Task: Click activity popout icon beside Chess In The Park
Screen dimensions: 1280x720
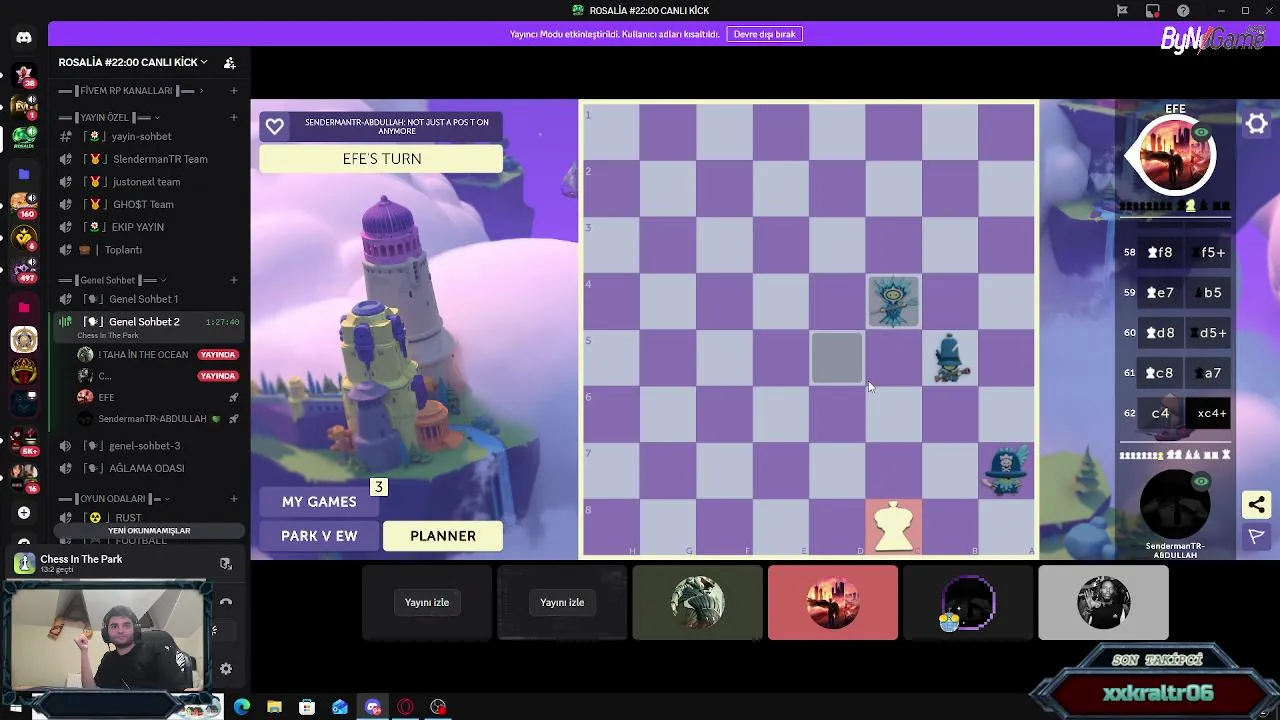Action: coord(226,564)
